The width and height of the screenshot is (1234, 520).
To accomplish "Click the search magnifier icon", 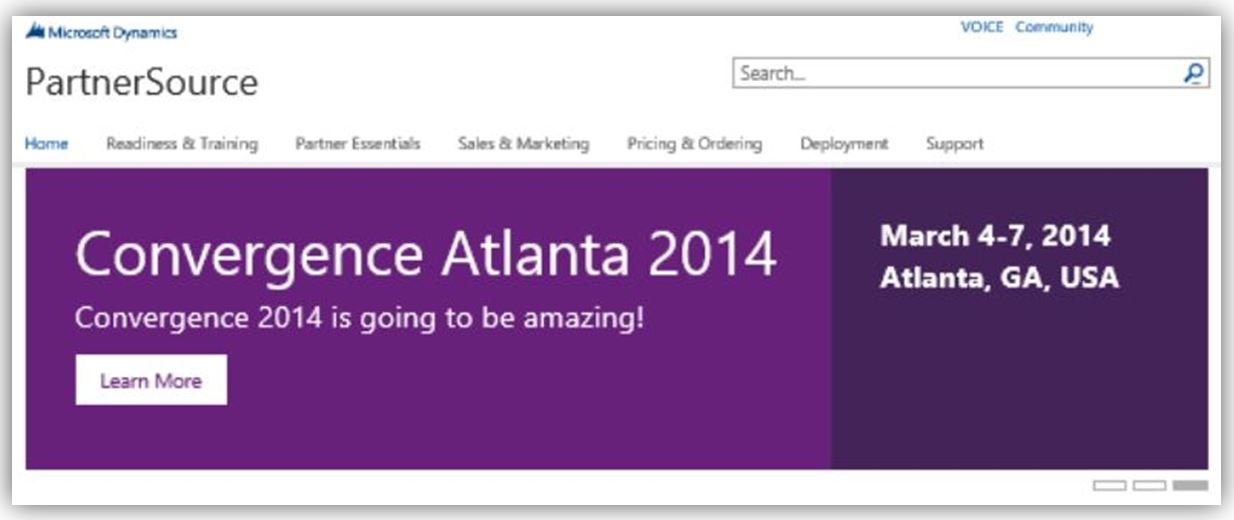I will tap(1193, 72).
